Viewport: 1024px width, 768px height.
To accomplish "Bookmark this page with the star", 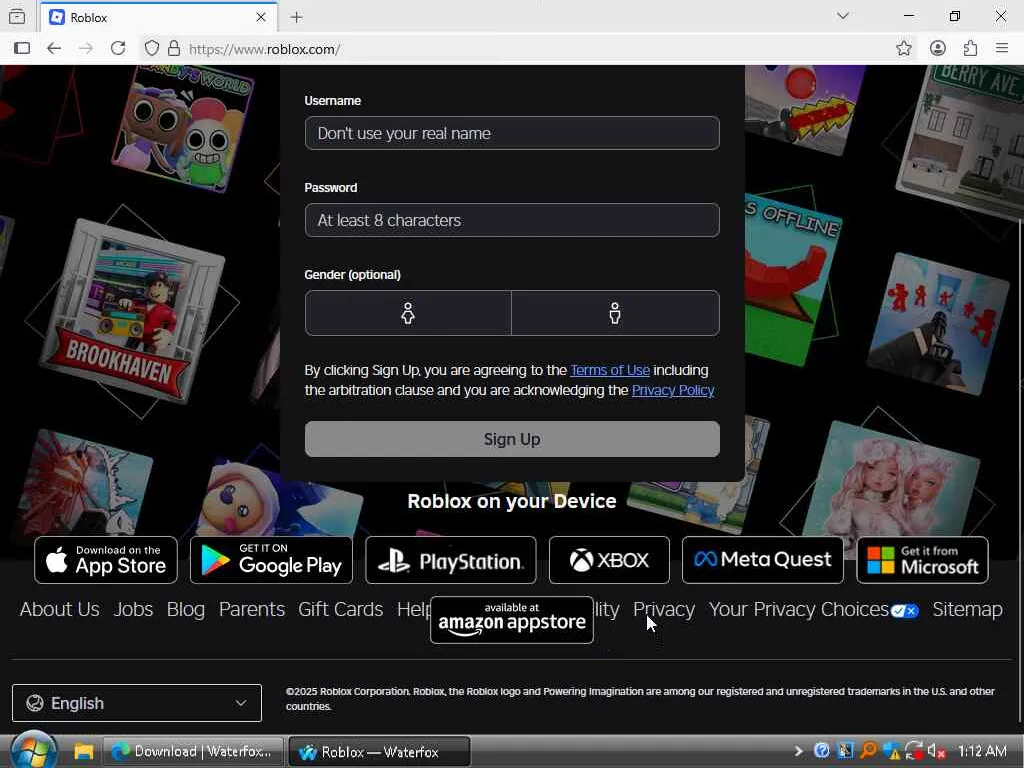I will [904, 48].
